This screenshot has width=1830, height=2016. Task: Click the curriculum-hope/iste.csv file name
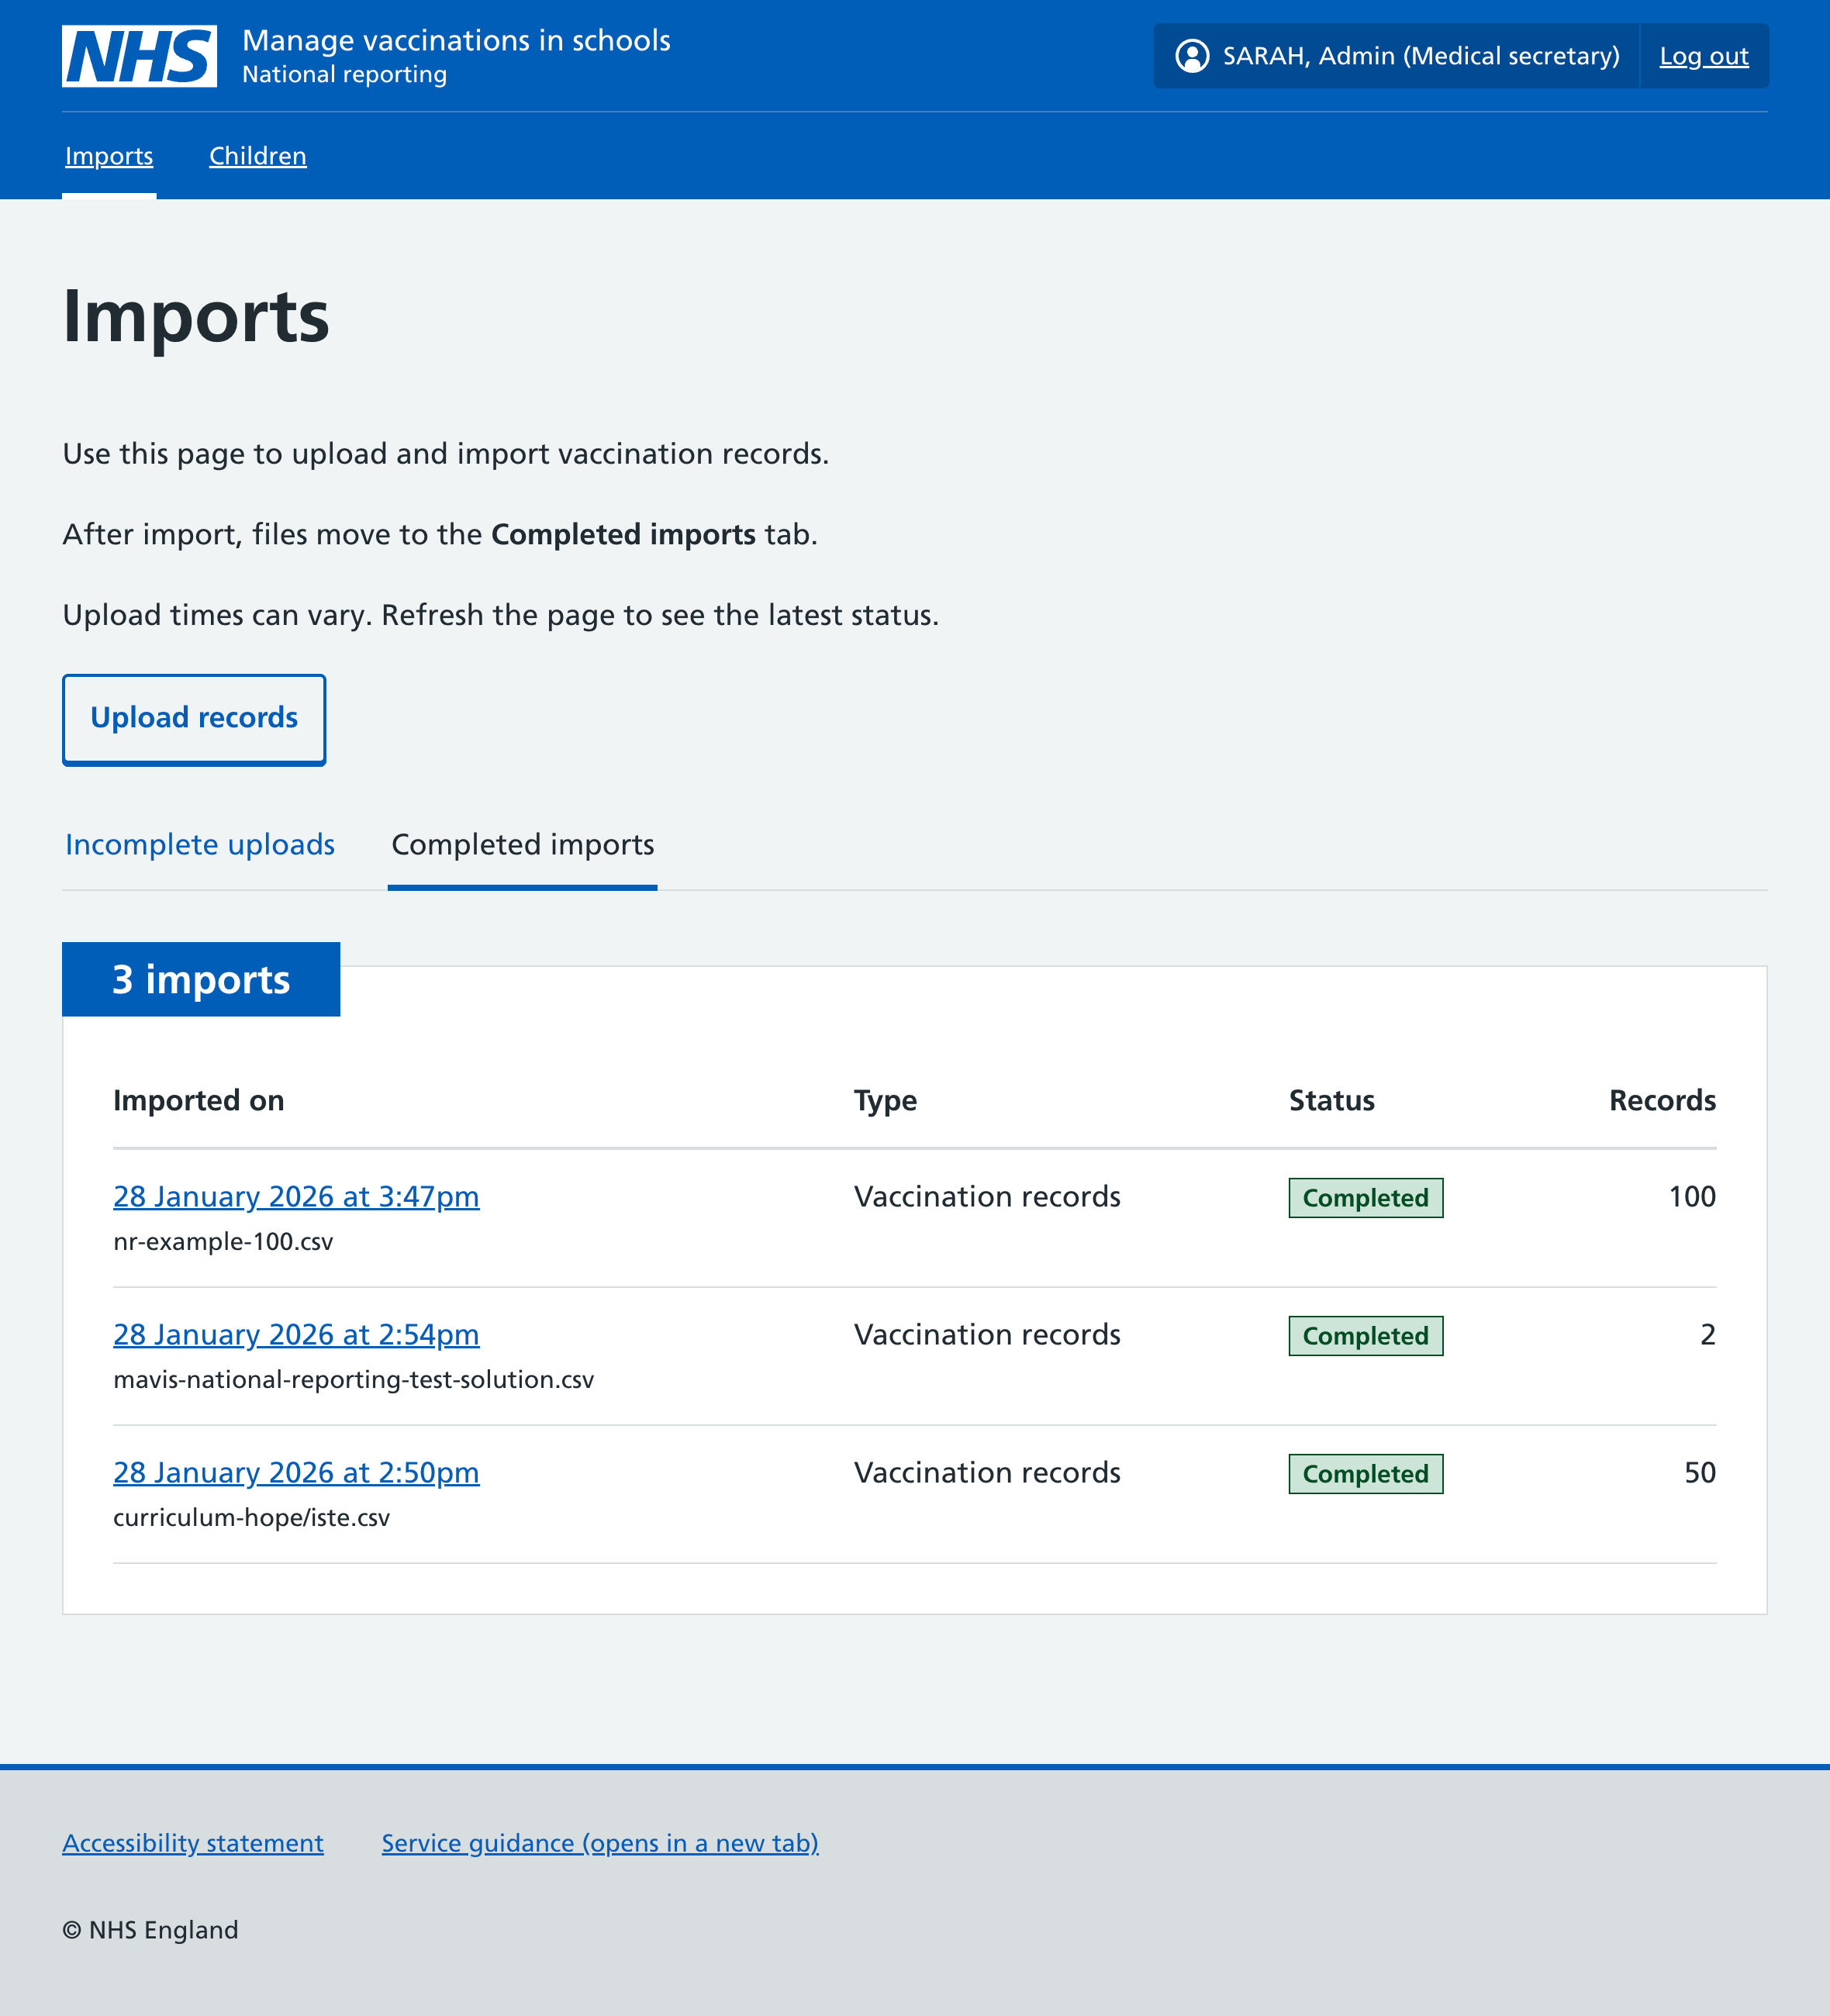252,1517
